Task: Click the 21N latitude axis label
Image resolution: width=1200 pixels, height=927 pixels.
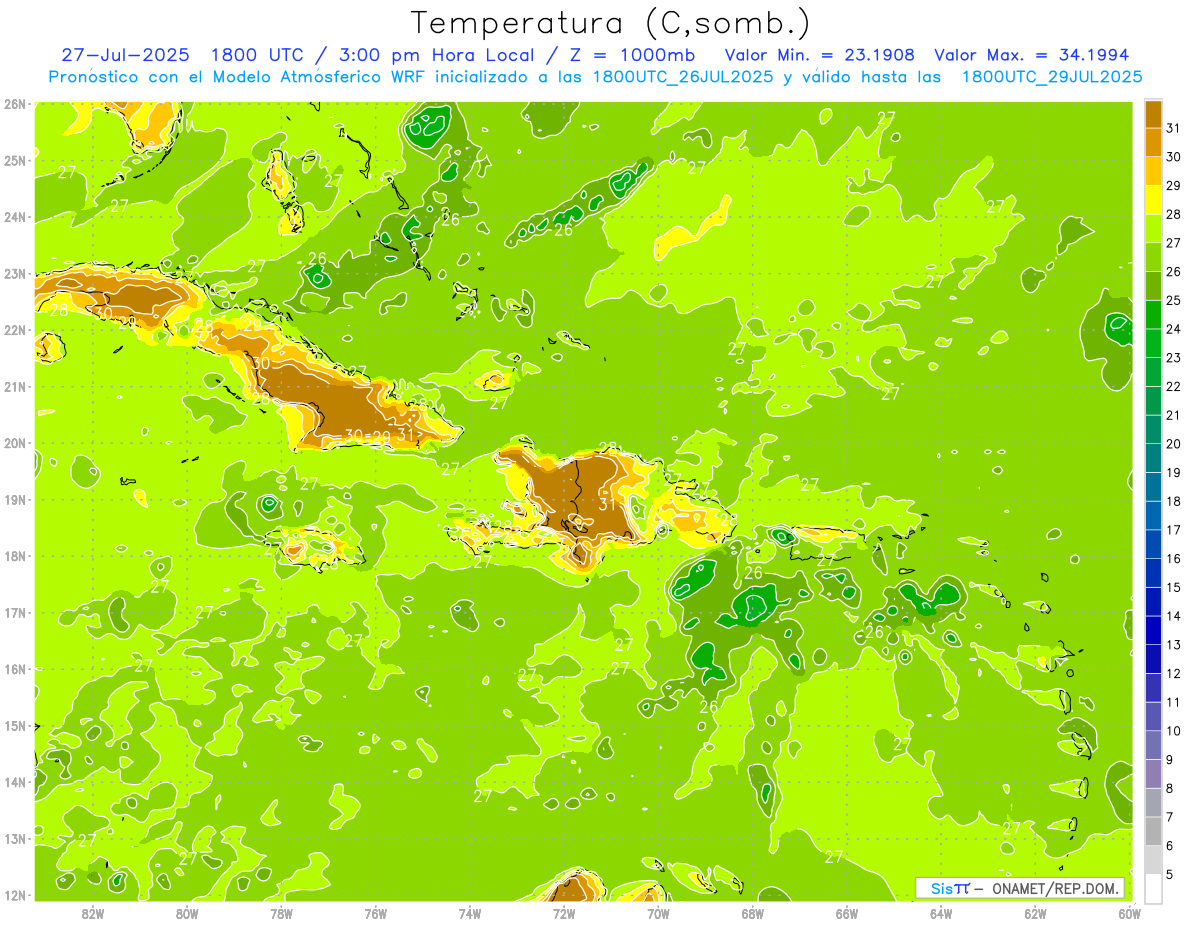Action: tap(15, 387)
